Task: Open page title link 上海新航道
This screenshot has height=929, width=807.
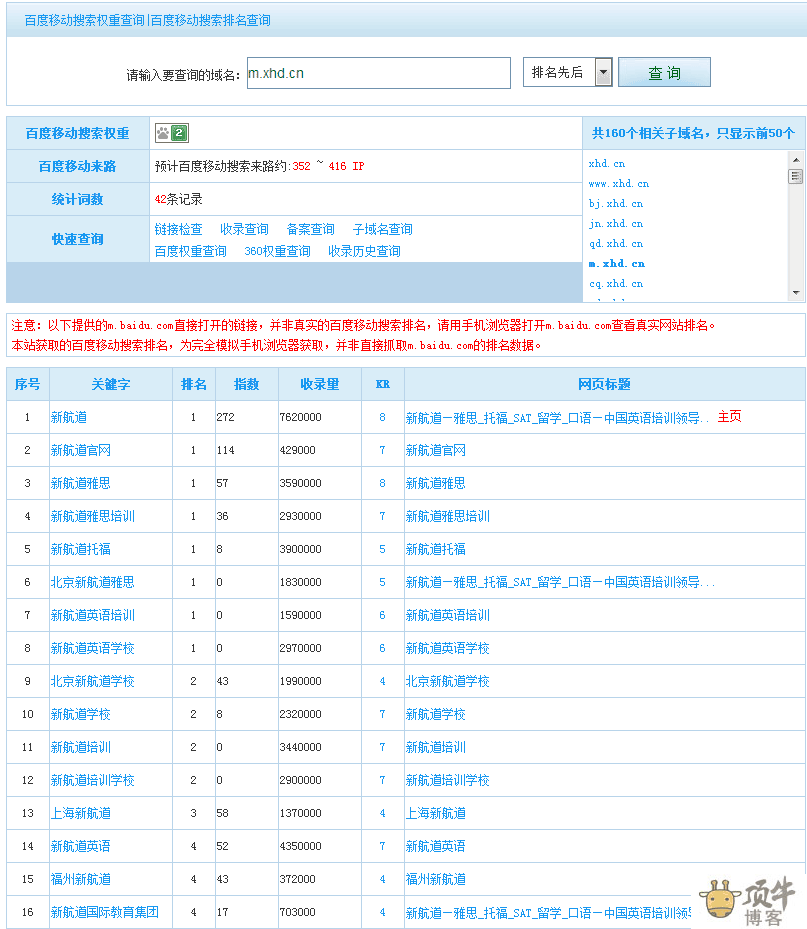Action: (x=435, y=813)
